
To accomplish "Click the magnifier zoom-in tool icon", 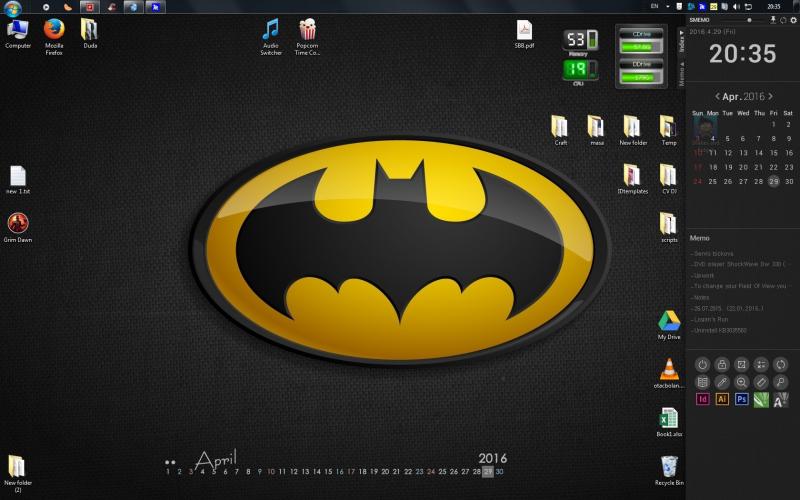I will 741,382.
